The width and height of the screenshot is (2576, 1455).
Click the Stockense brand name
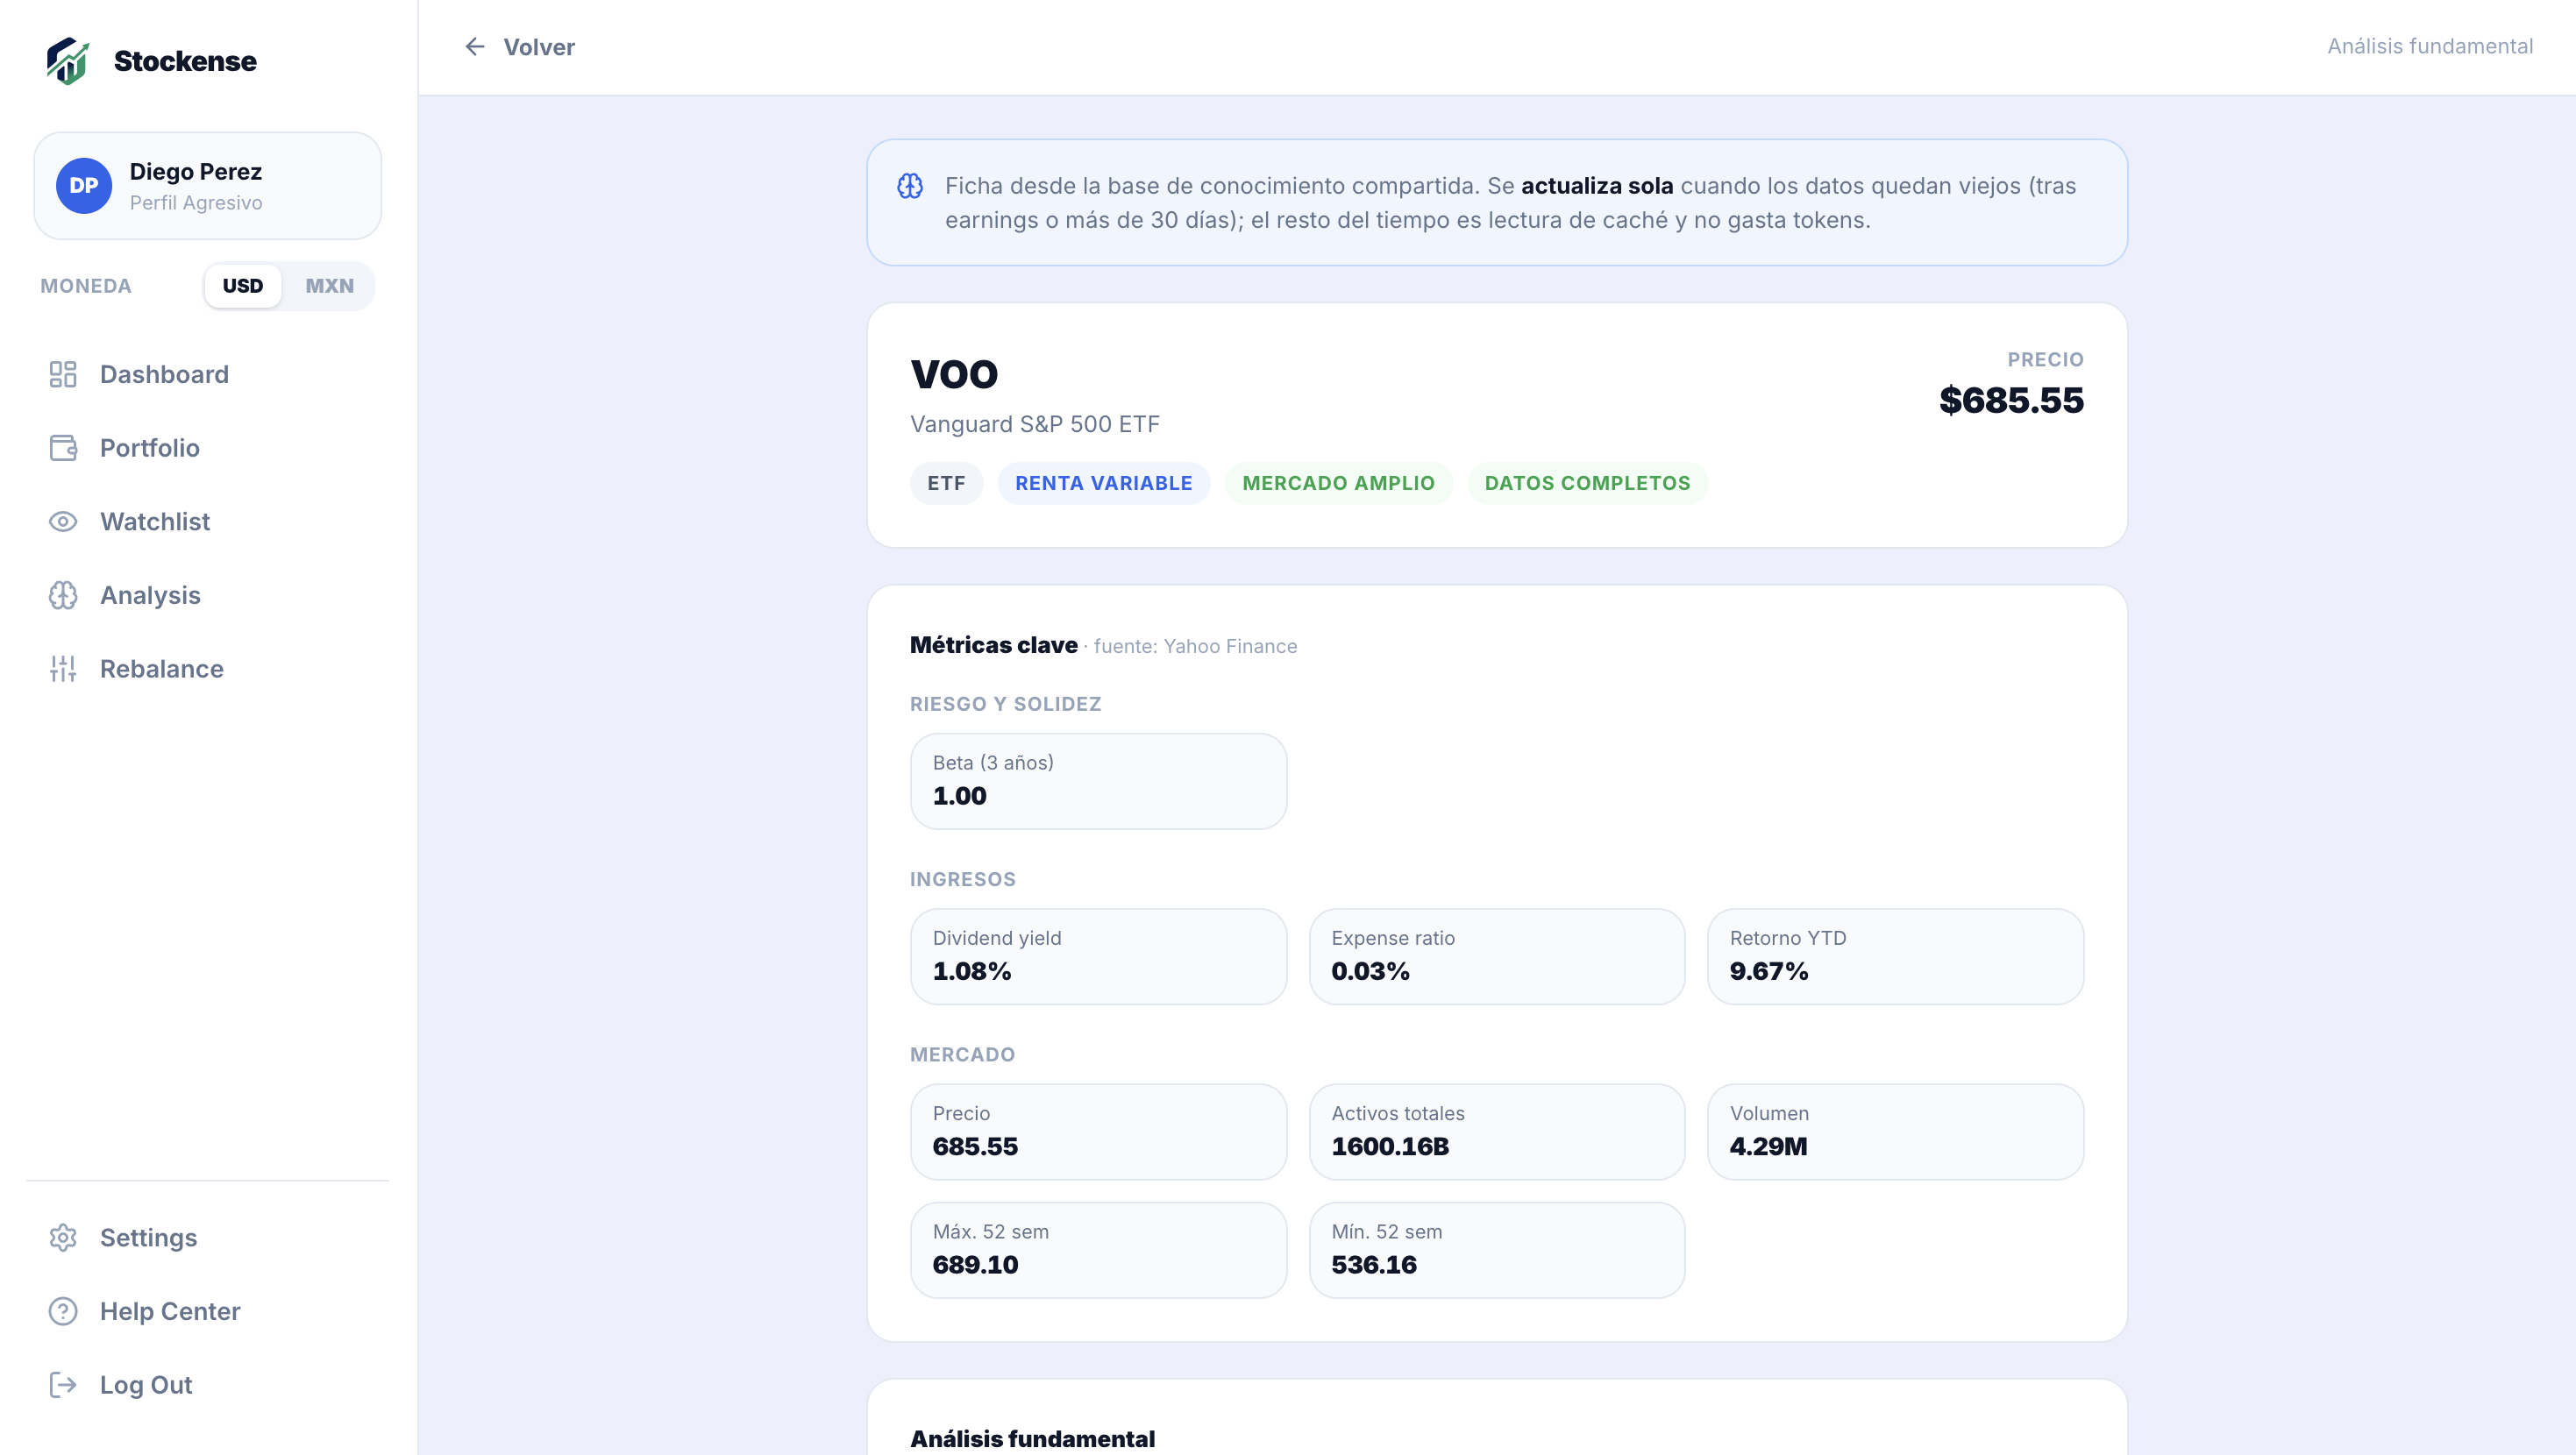click(x=185, y=61)
